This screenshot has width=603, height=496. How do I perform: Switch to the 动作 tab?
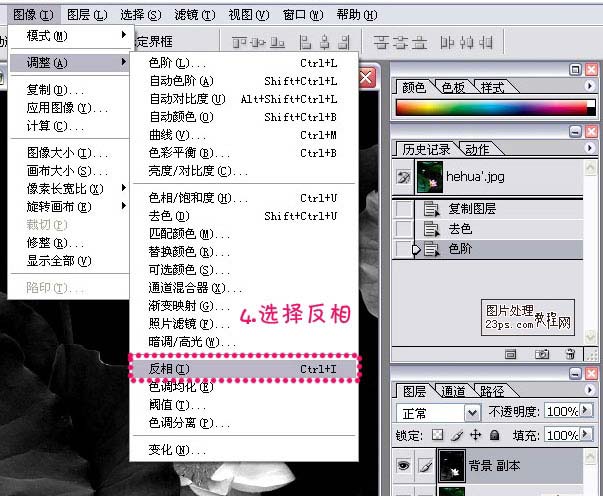[477, 149]
